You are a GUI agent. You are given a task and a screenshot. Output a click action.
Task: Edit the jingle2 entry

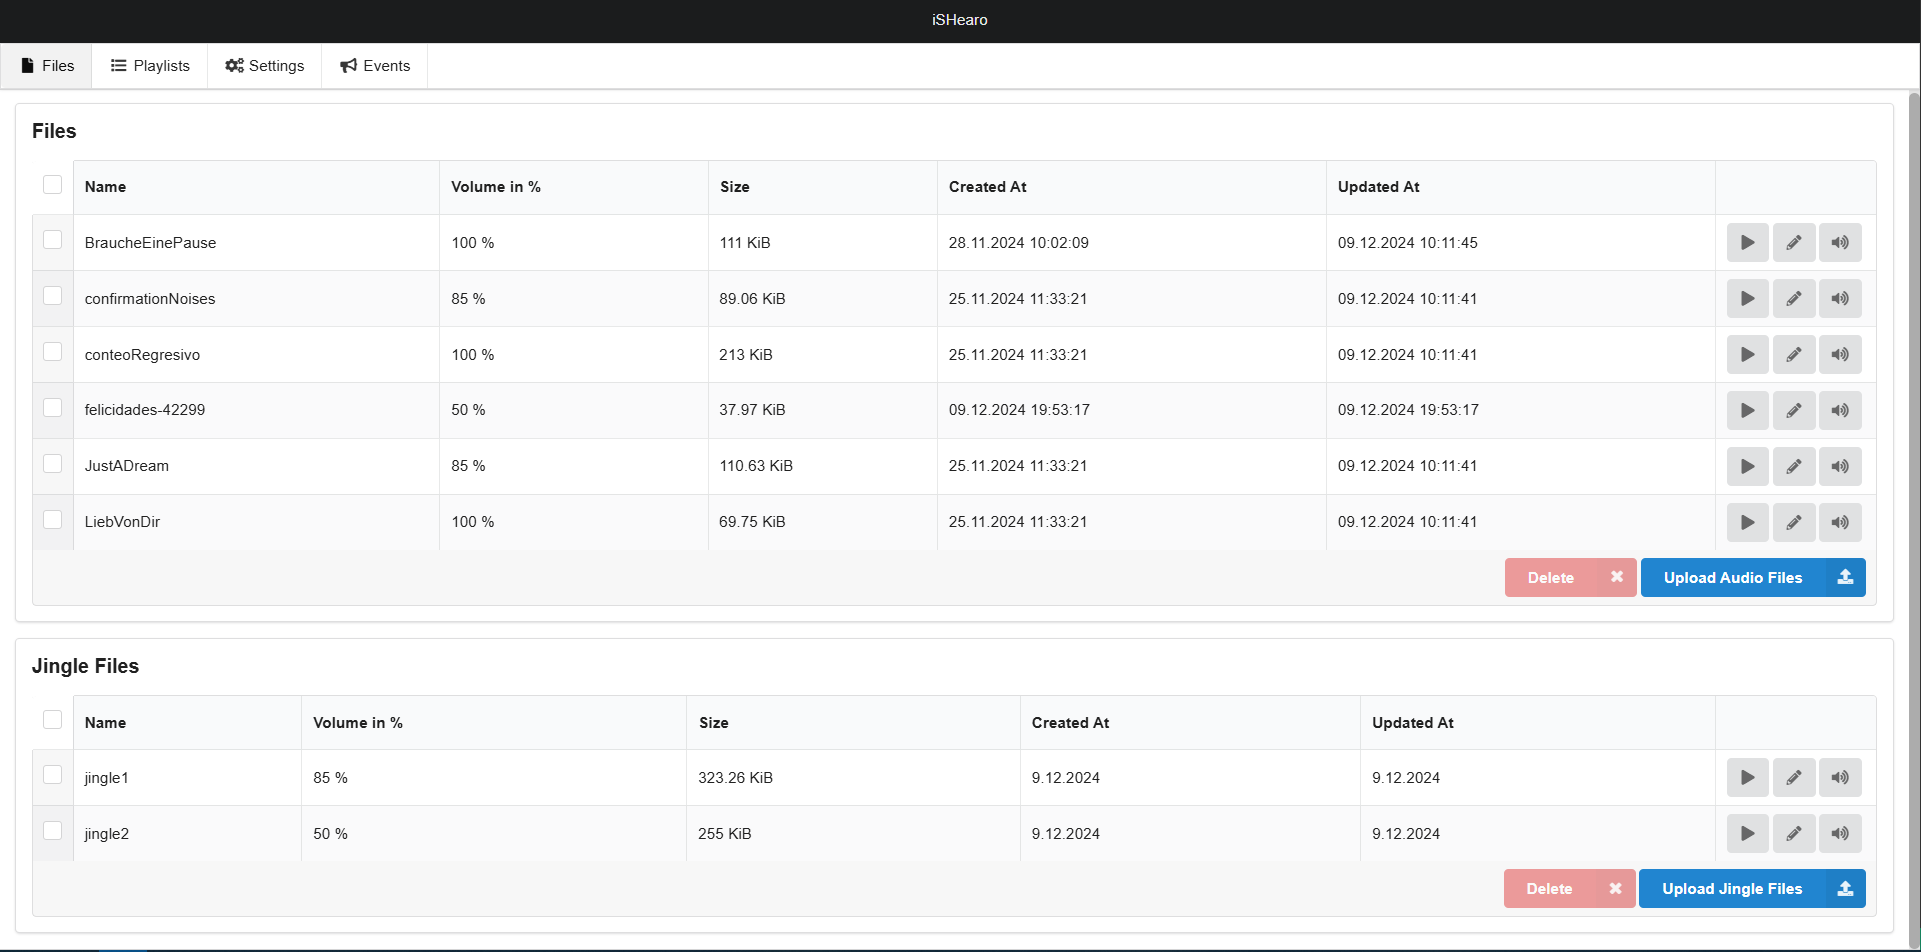coord(1794,834)
